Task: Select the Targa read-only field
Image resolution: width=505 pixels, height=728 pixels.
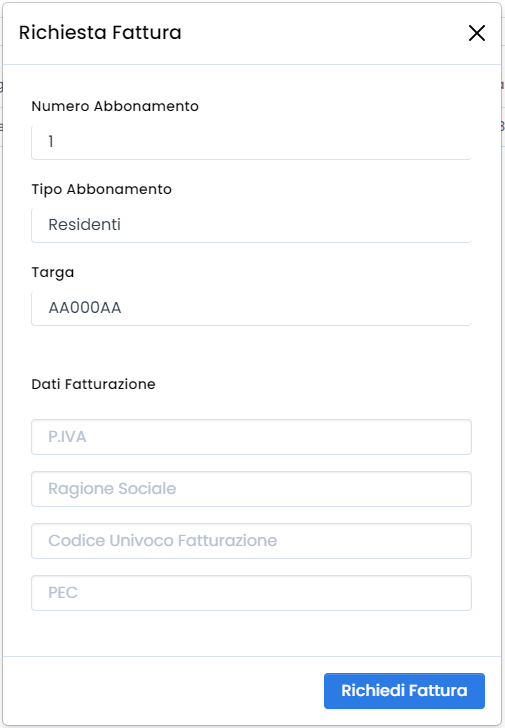Action: 252,308
